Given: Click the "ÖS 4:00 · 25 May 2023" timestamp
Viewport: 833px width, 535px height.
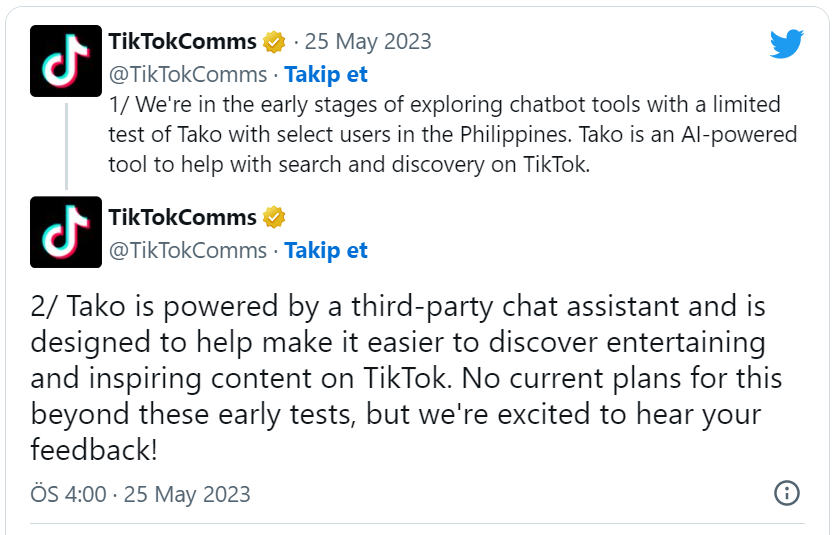Looking at the screenshot, I should pos(140,494).
